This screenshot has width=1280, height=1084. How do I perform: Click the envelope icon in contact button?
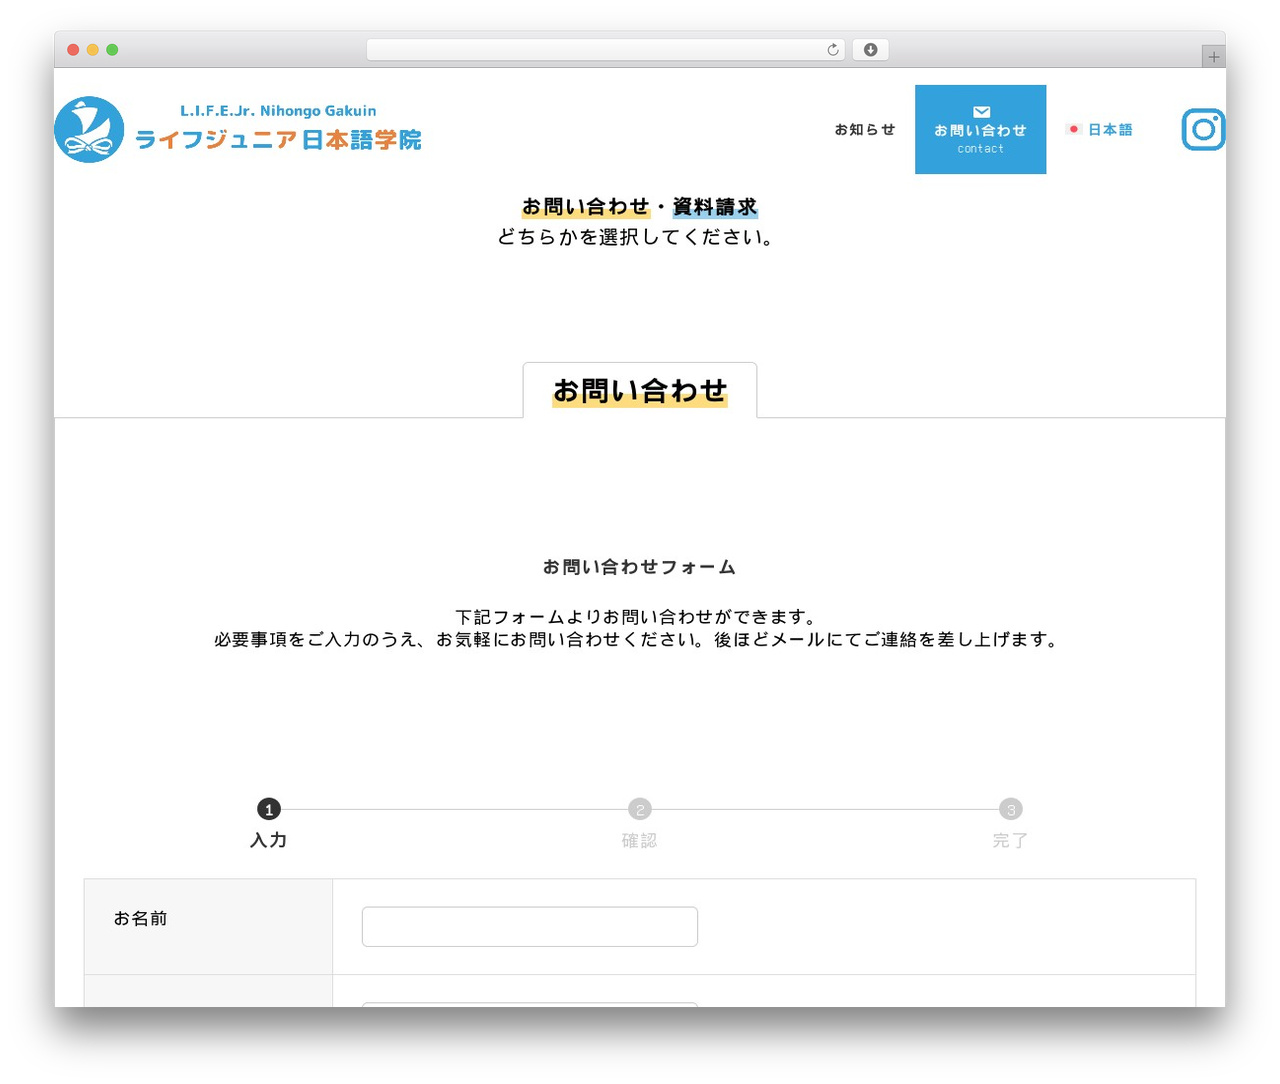(x=981, y=112)
